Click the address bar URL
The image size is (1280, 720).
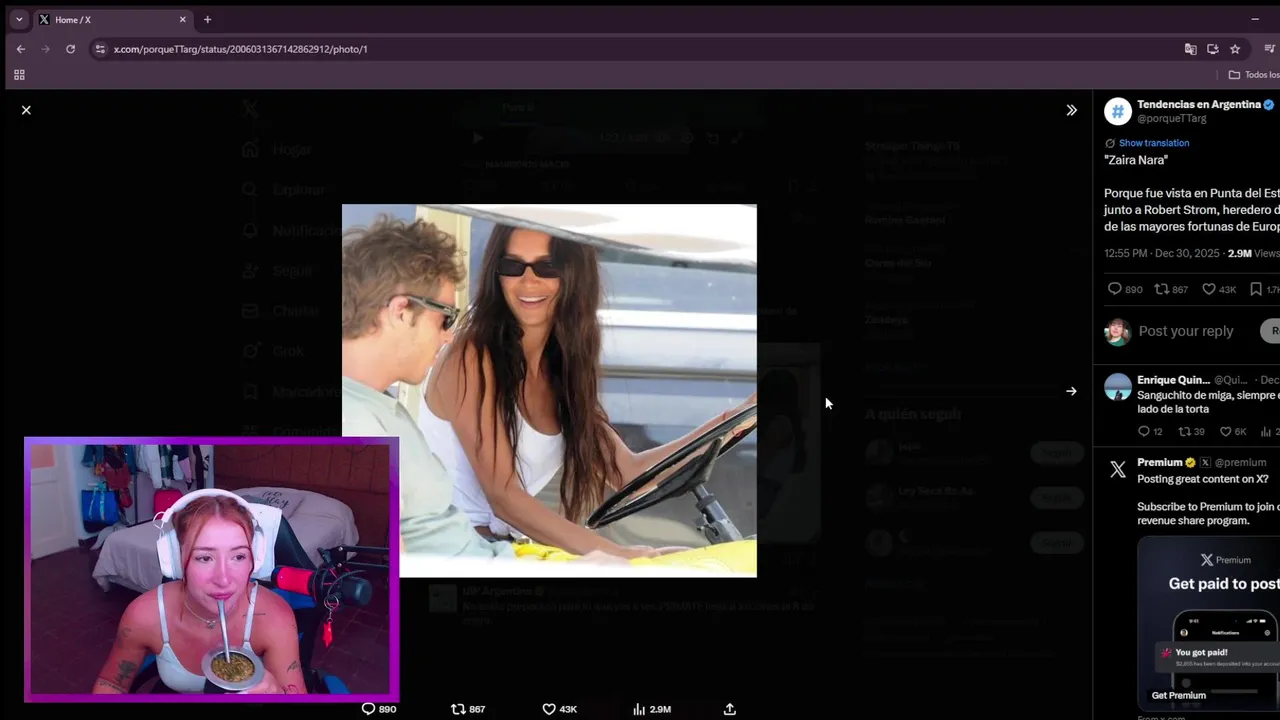tap(240, 49)
